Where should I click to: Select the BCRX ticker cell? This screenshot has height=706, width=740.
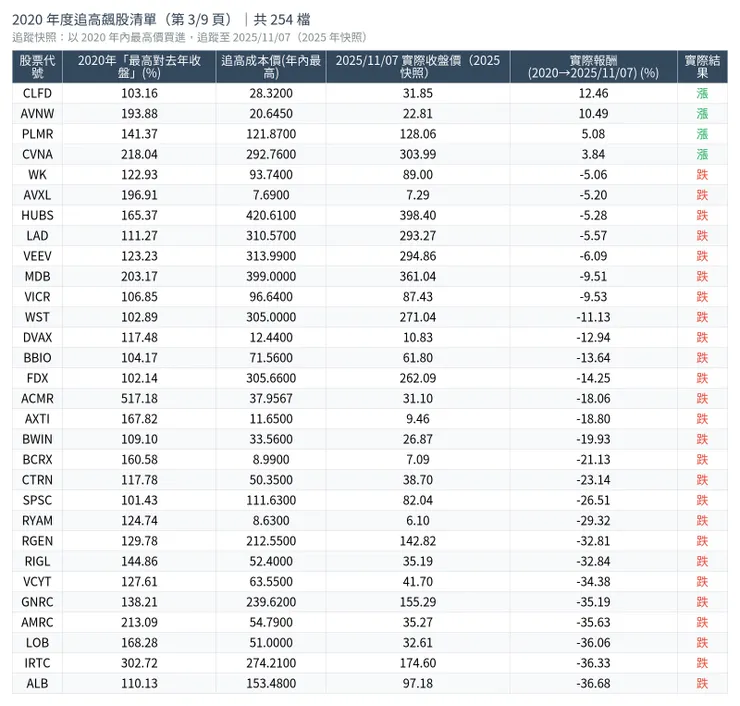click(x=37, y=459)
